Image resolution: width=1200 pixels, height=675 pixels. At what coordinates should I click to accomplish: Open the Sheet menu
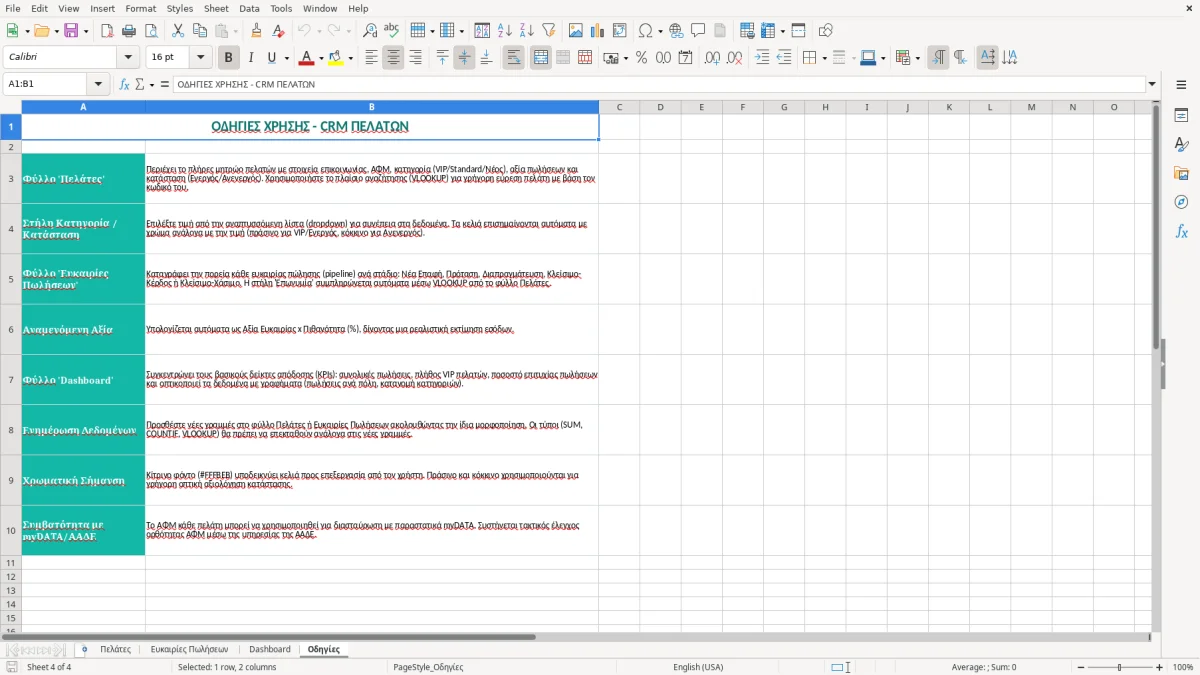pos(216,8)
